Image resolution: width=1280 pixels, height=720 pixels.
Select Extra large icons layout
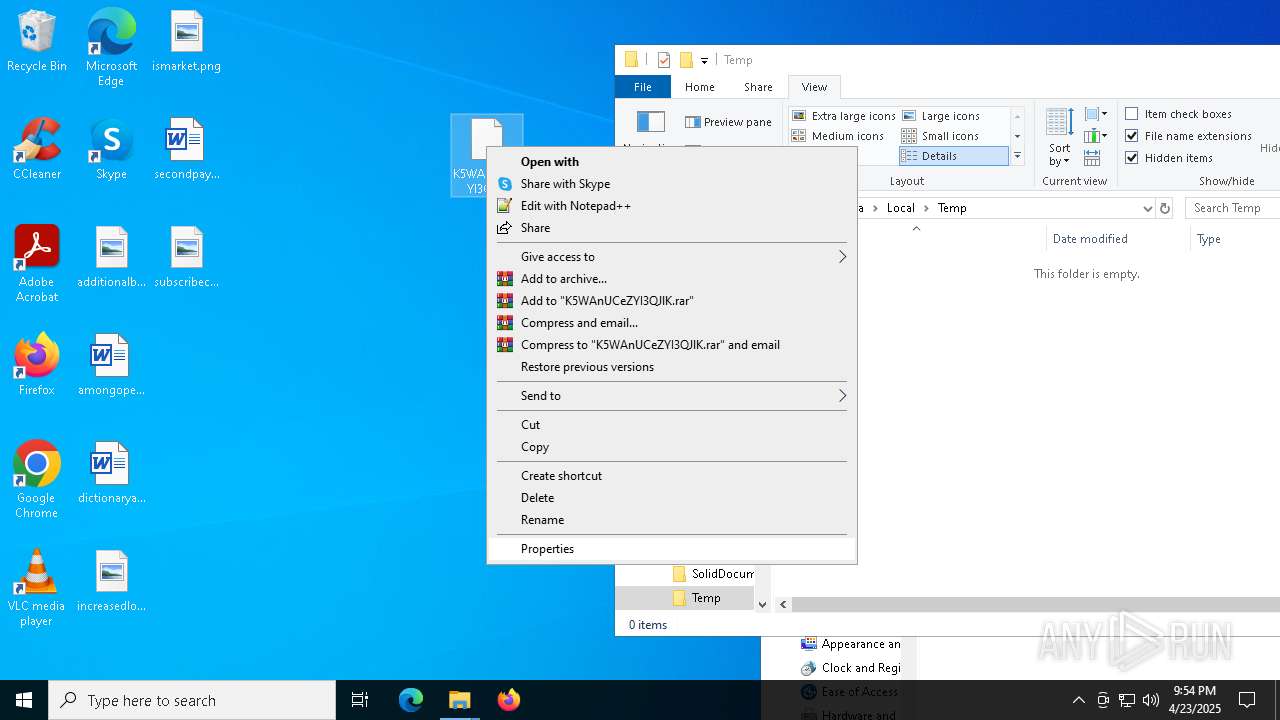pos(844,116)
